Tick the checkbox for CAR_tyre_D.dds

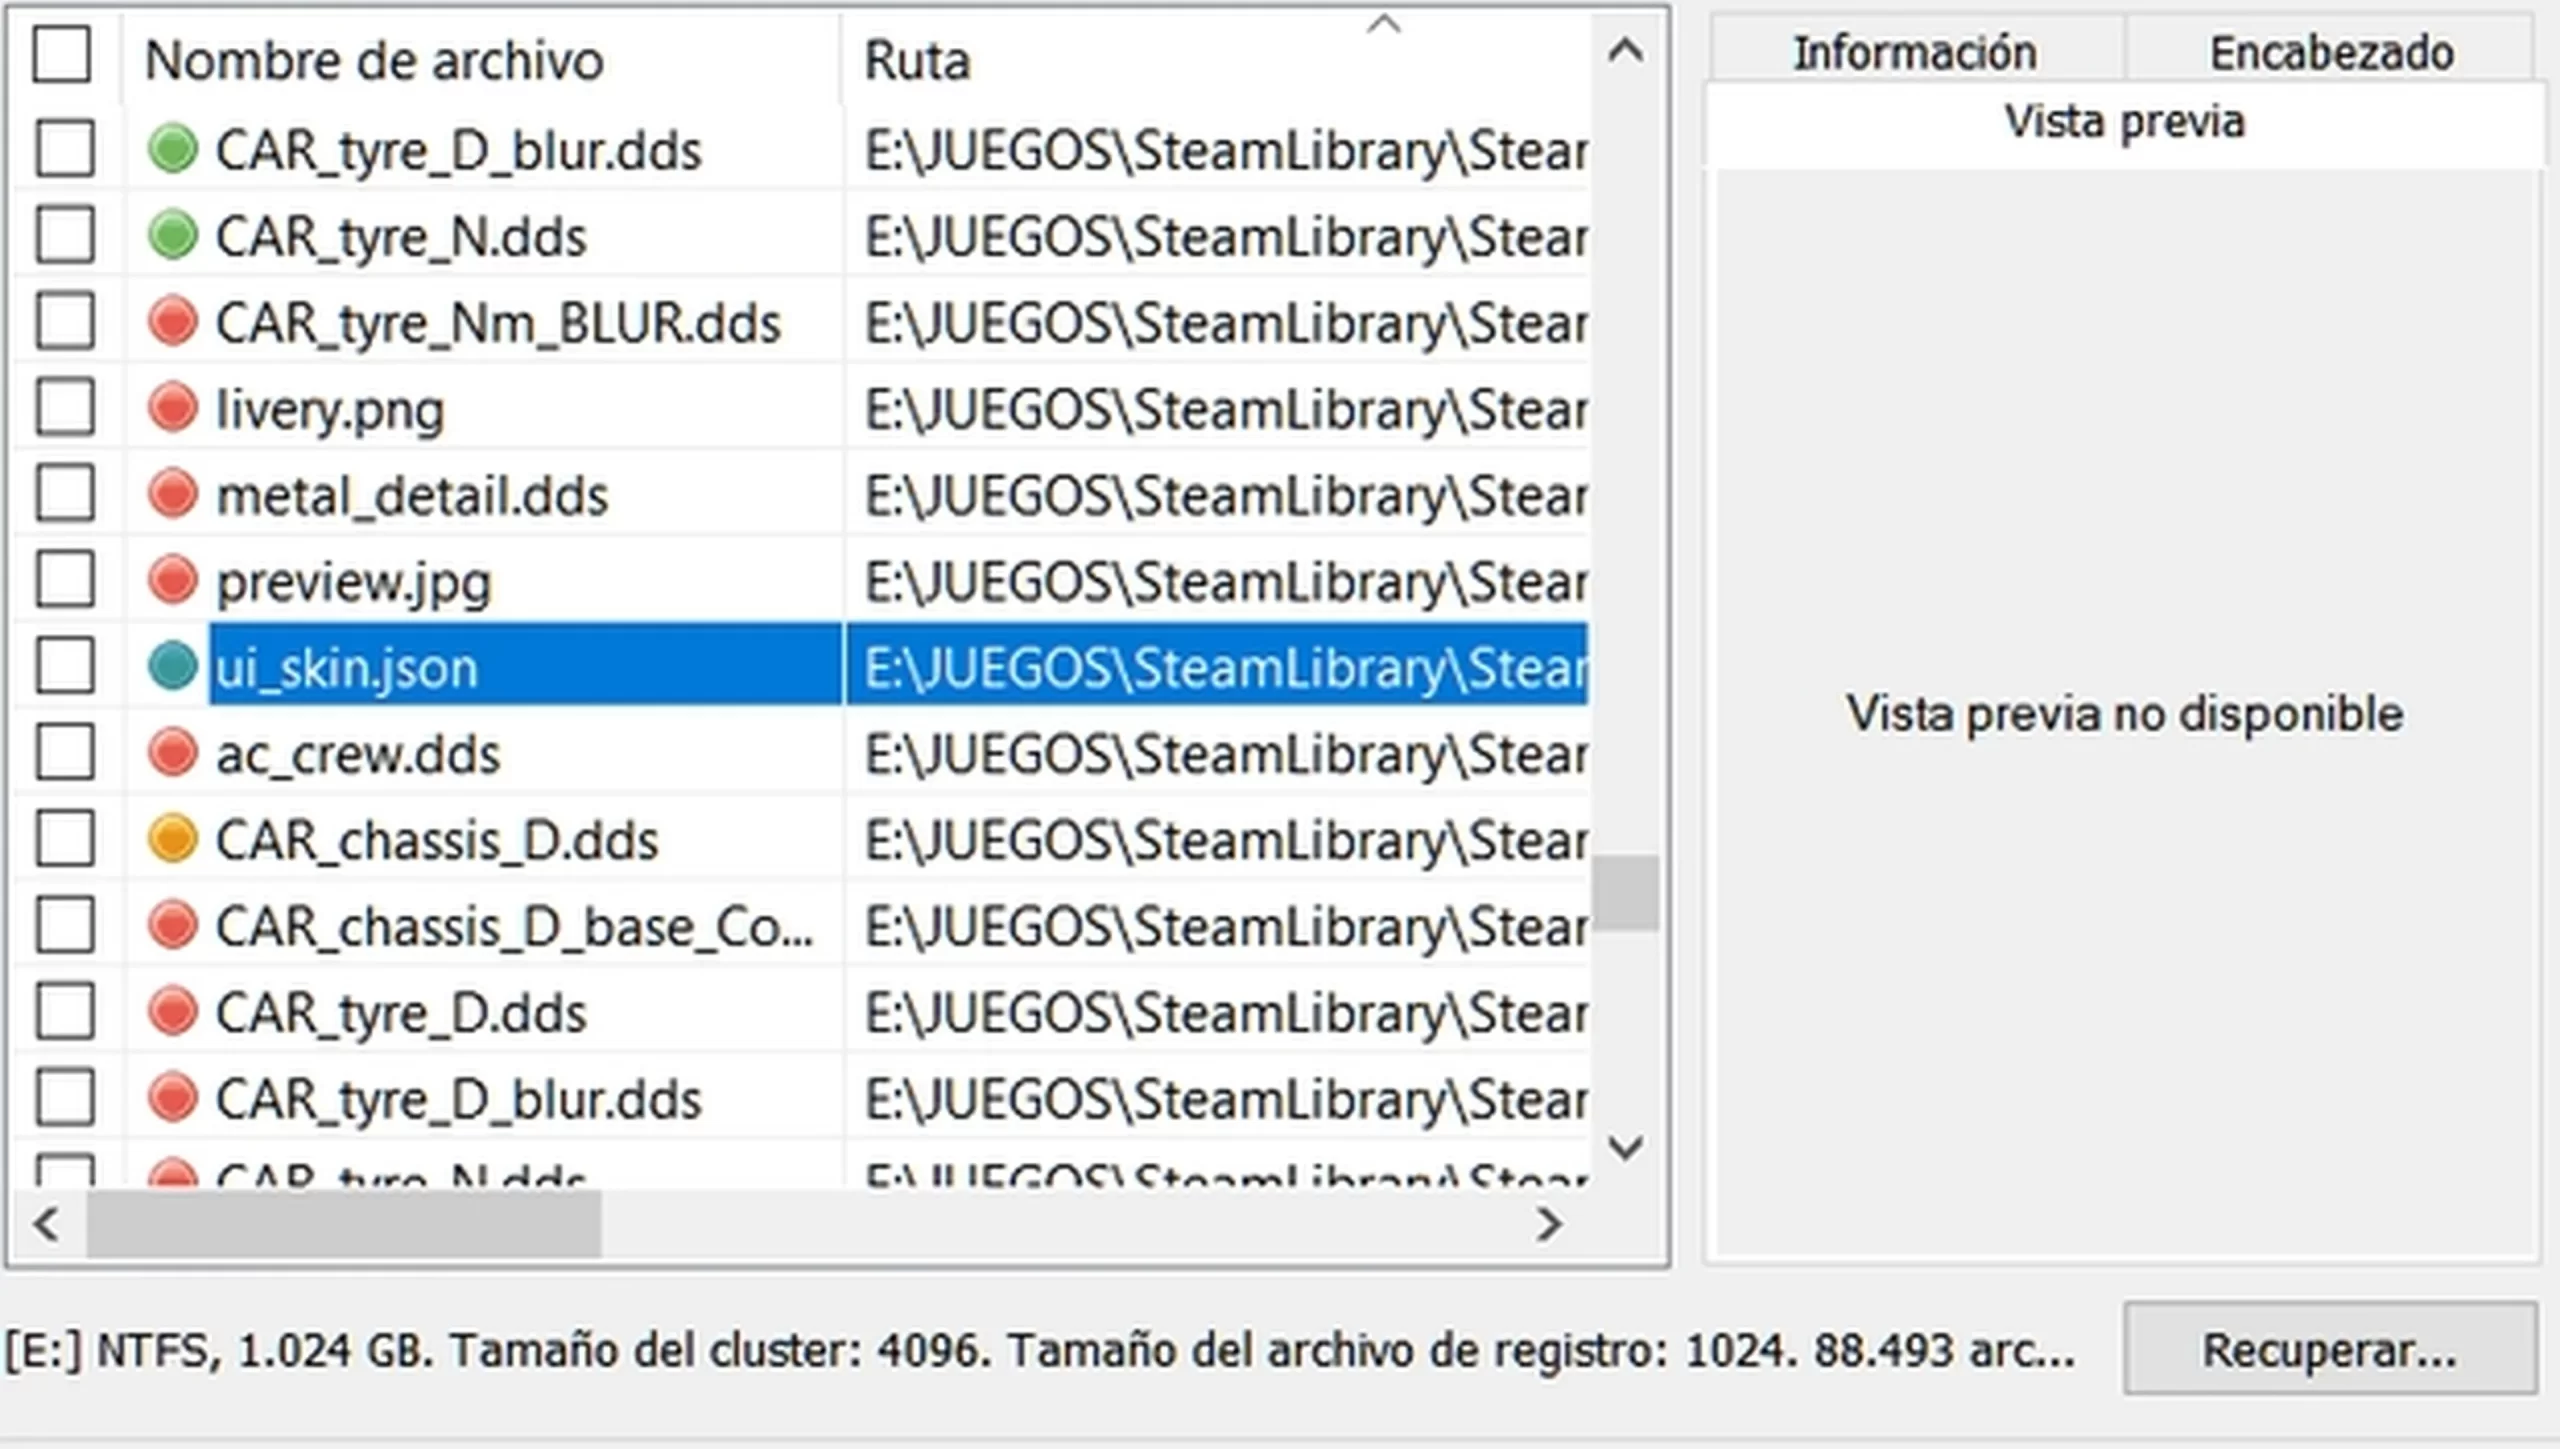click(x=65, y=1011)
